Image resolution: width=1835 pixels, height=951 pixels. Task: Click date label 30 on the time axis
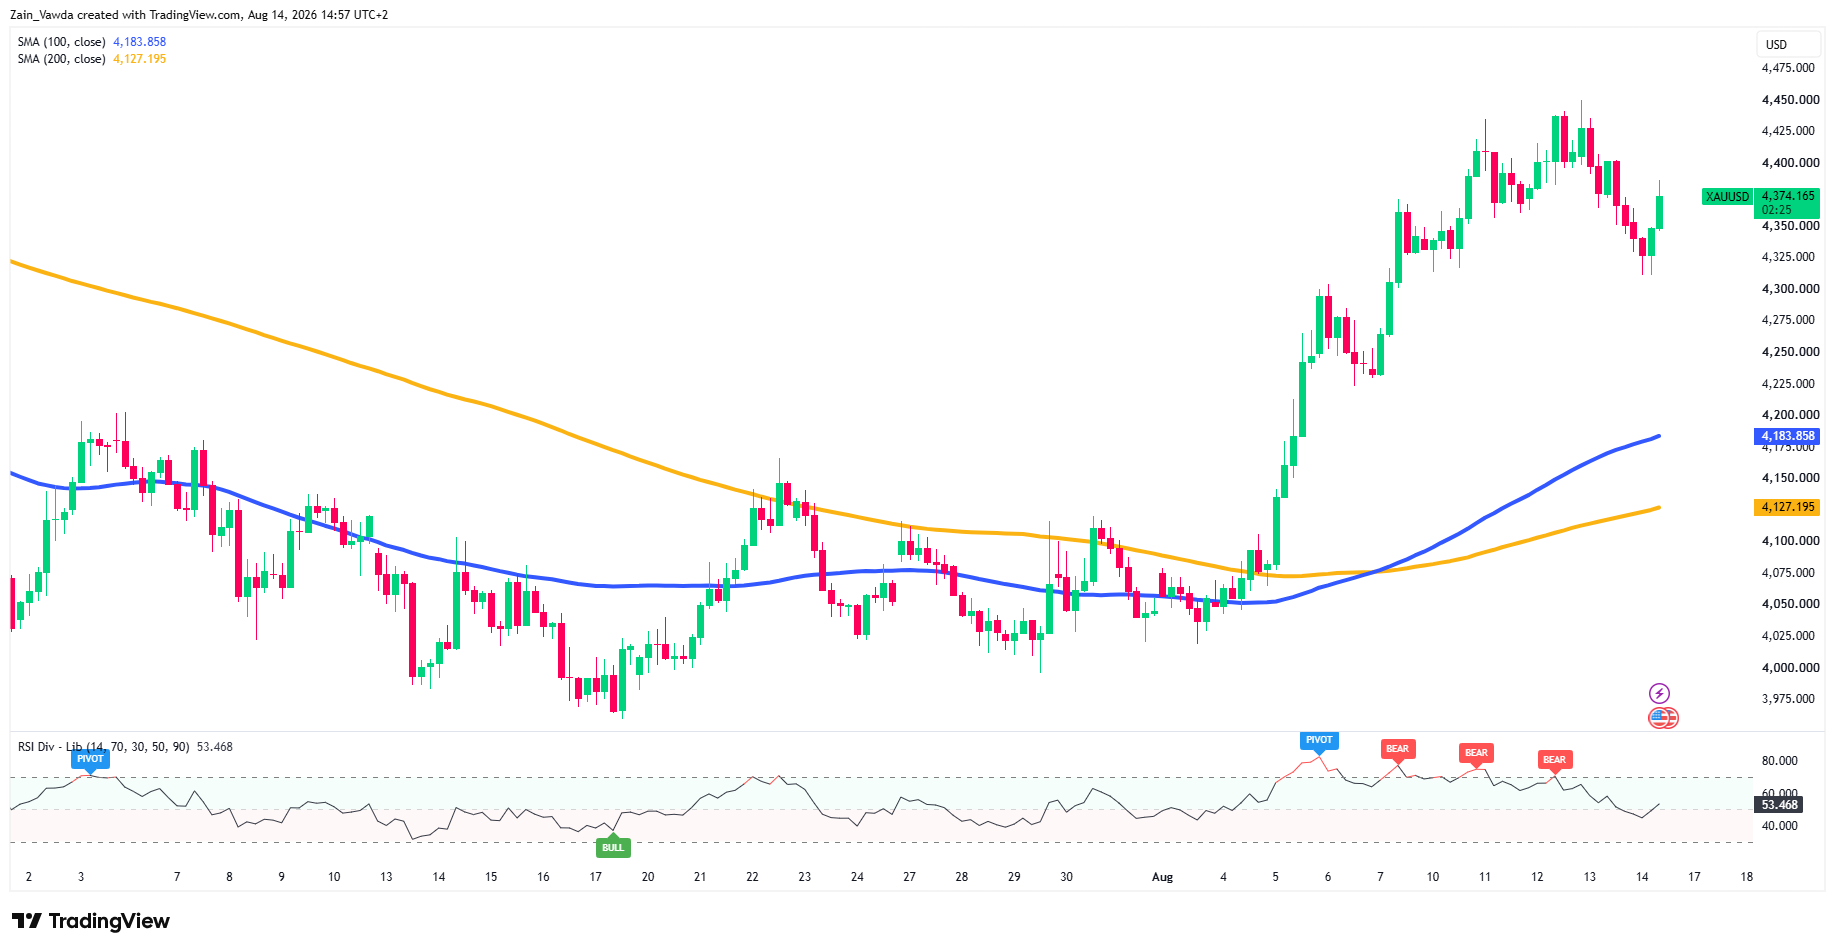[x=1066, y=877]
